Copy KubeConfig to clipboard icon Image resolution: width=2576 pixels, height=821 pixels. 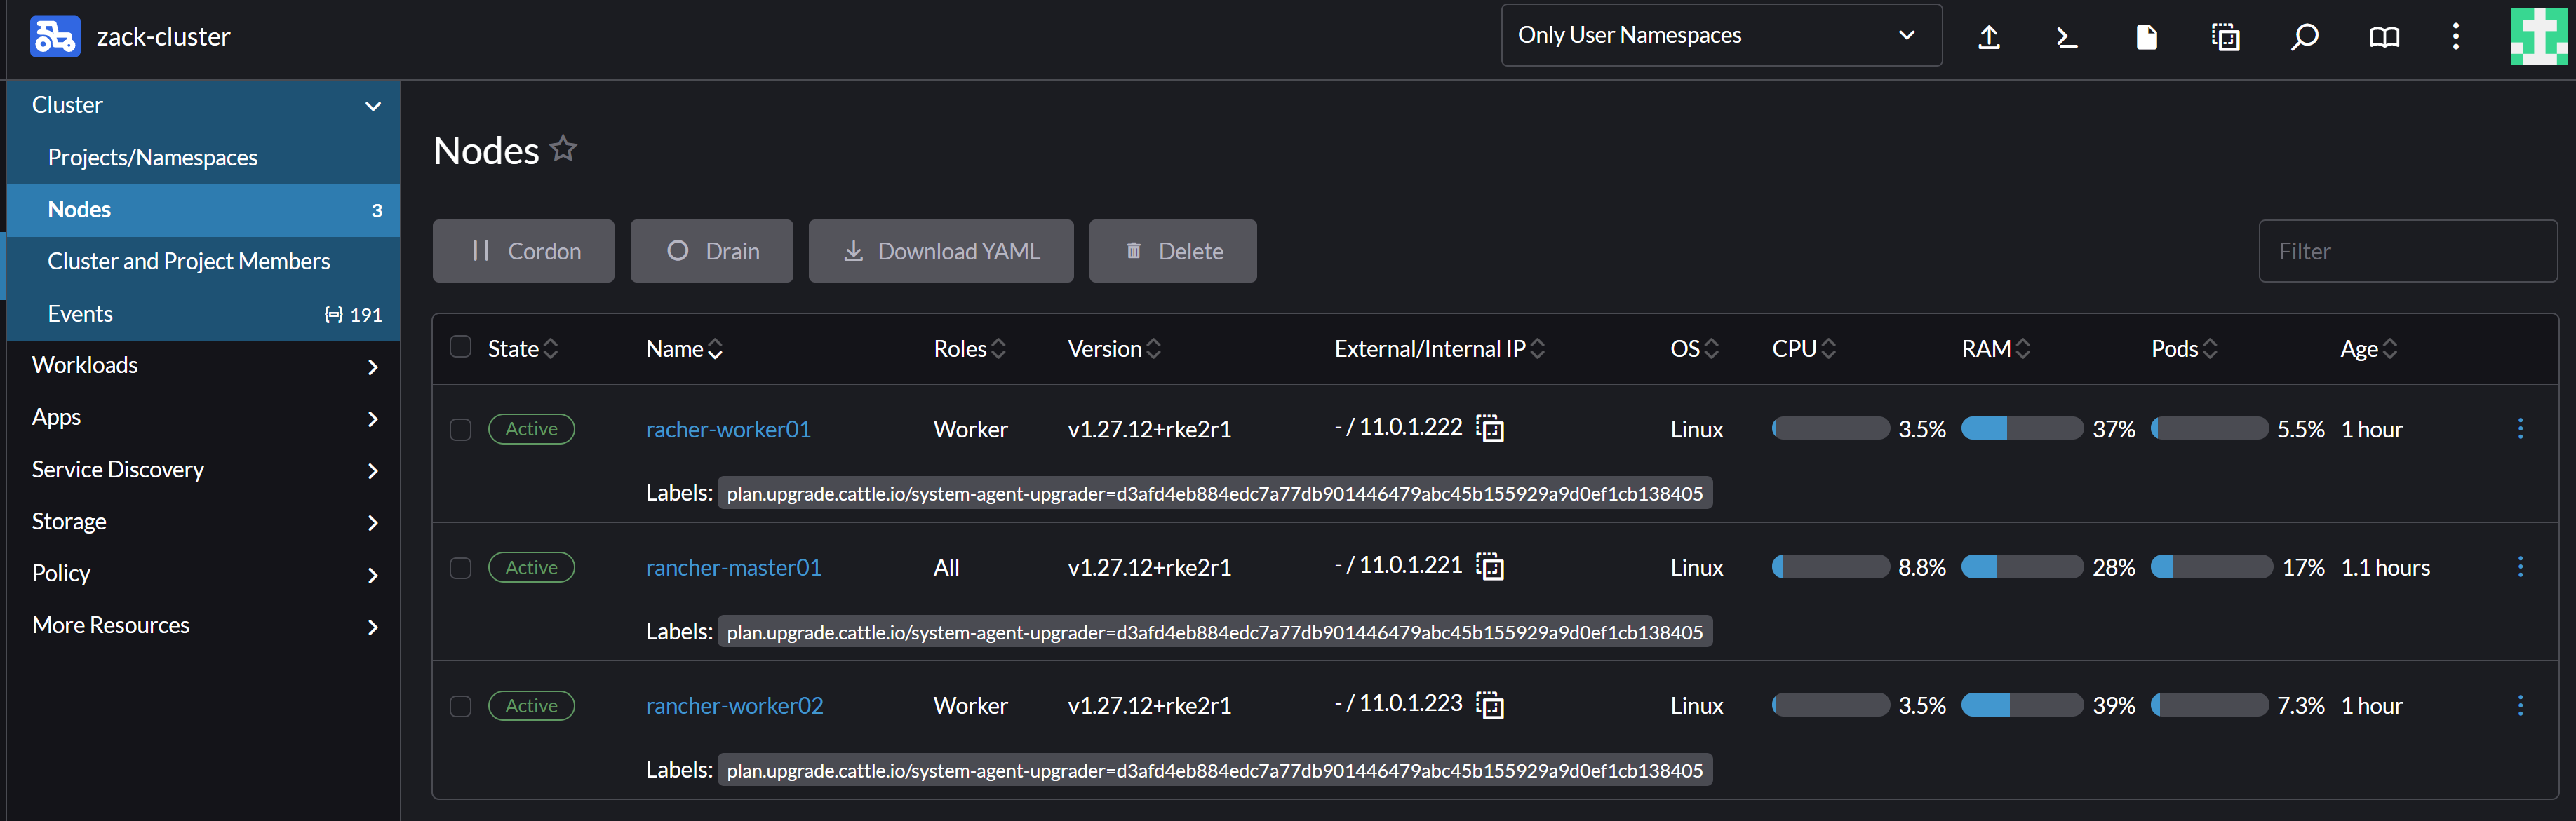coord(2225,37)
